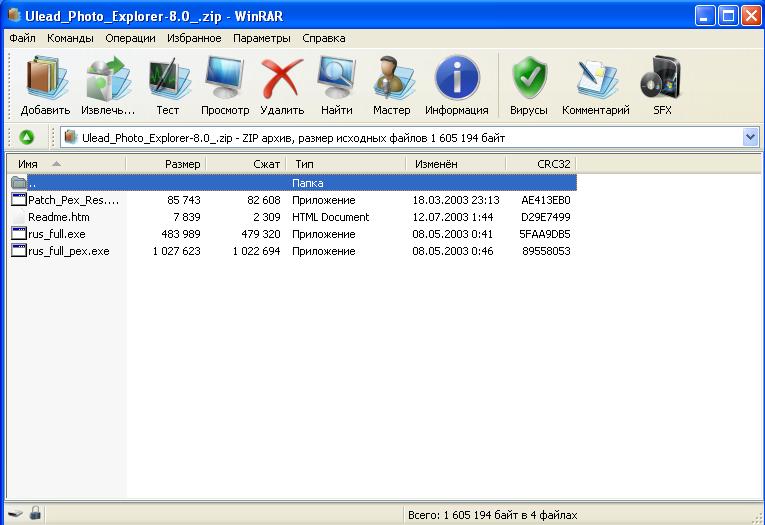Sort by CRC32 column header

[542, 164]
